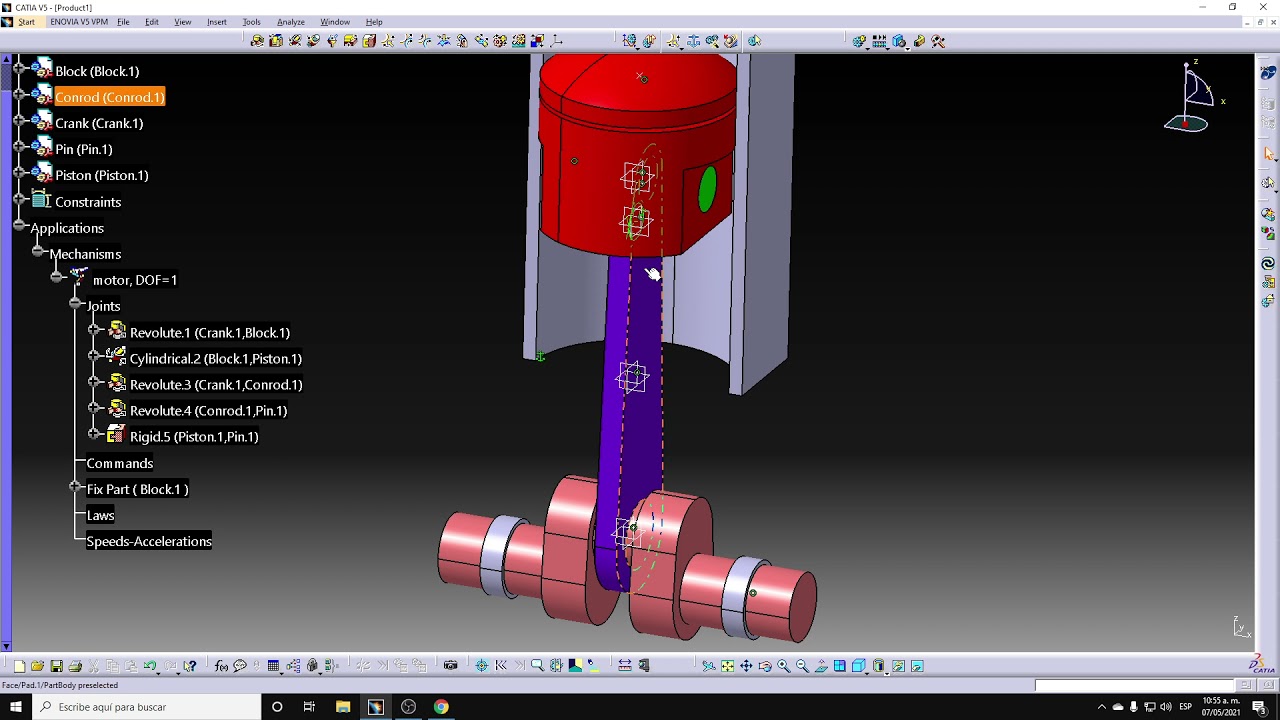The width and height of the screenshot is (1280, 720).
Task: Click the Fit All In icon
Action: [727, 666]
